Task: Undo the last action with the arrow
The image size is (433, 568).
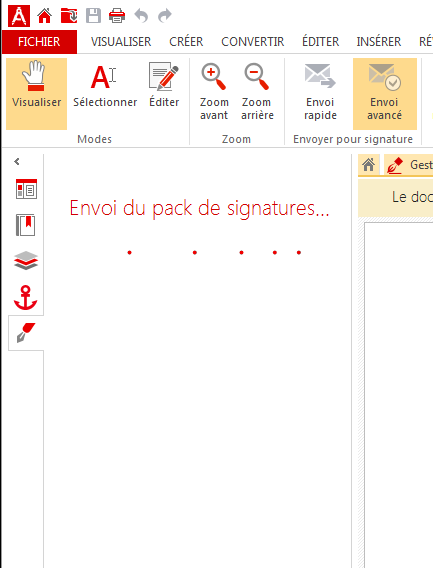Action: tap(141, 16)
